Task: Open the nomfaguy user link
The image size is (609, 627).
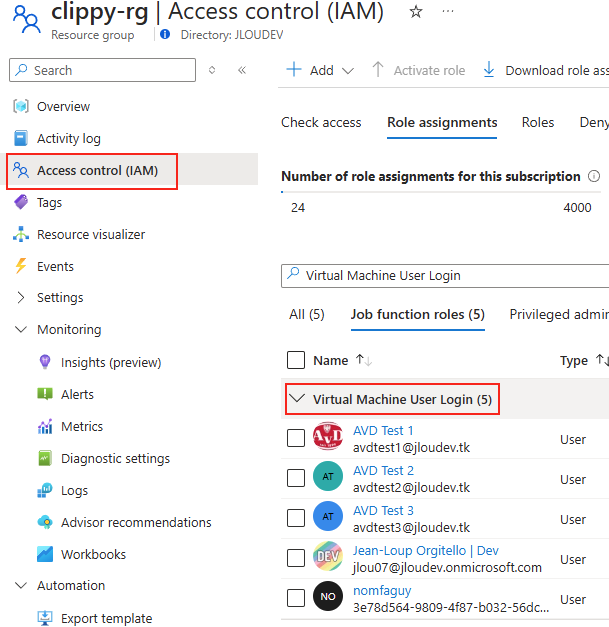Action: click(x=382, y=590)
